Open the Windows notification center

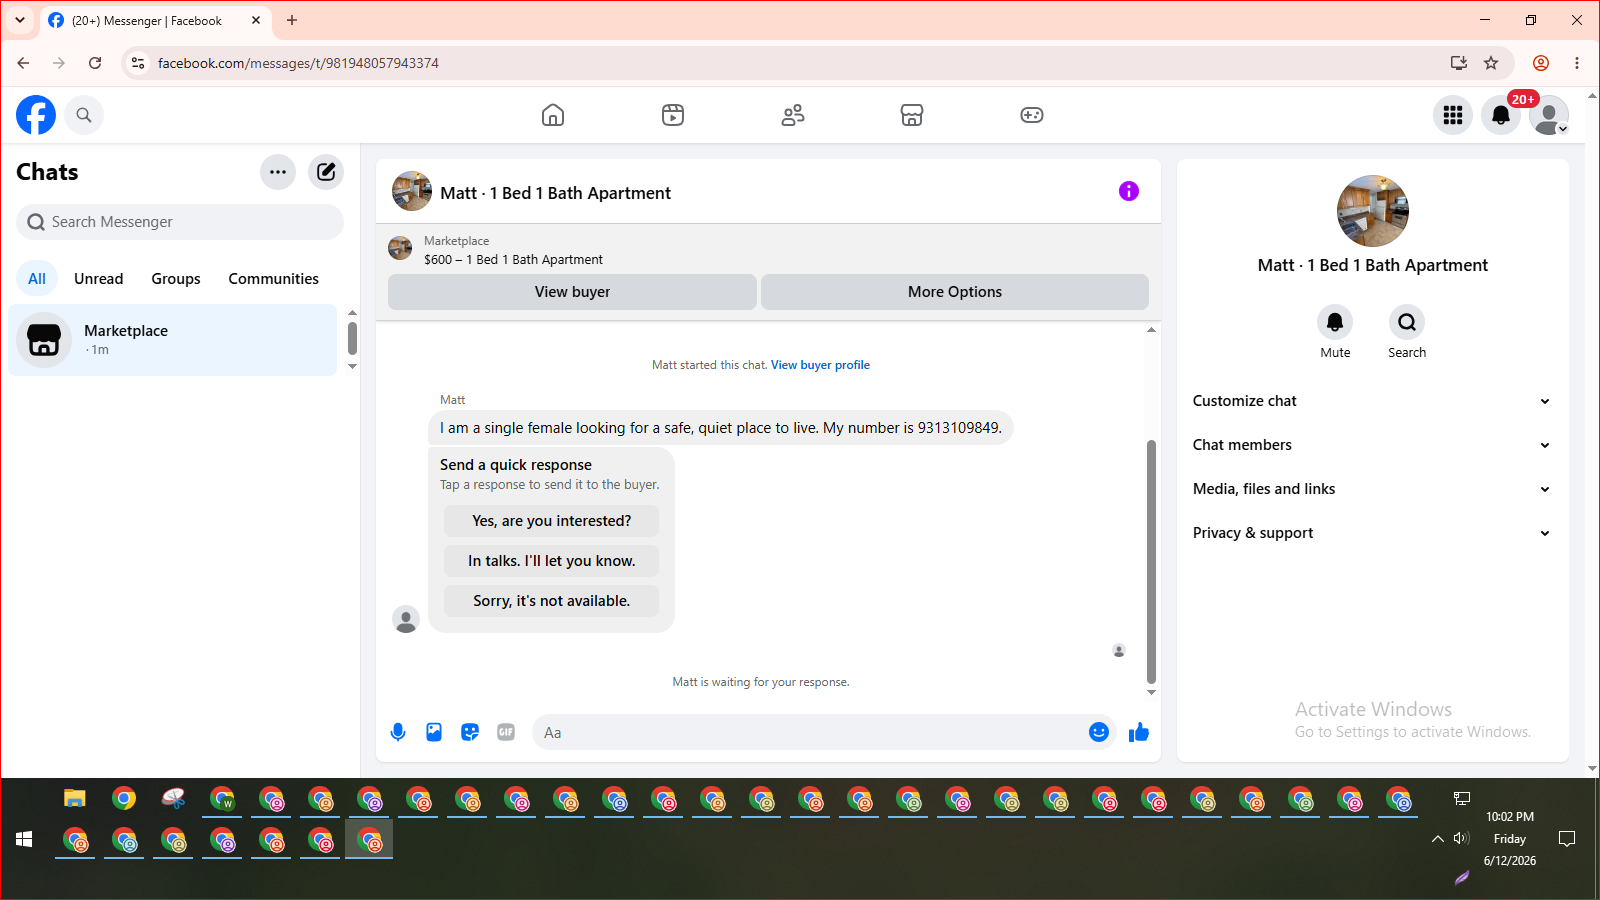tap(1567, 839)
